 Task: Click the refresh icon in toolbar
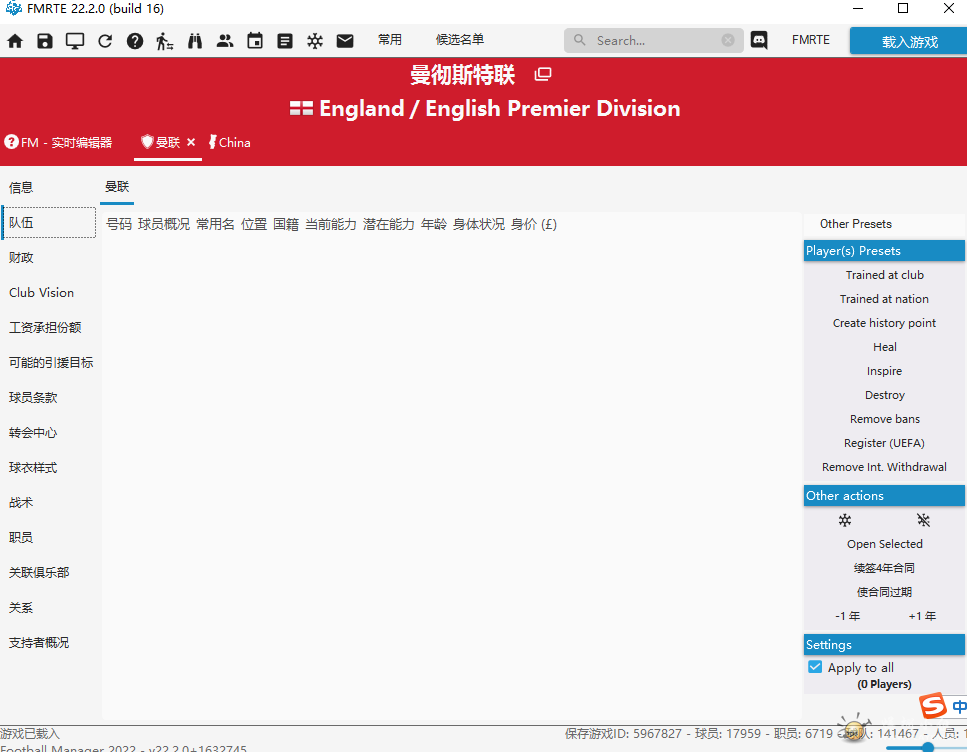pyautogui.click(x=105, y=41)
